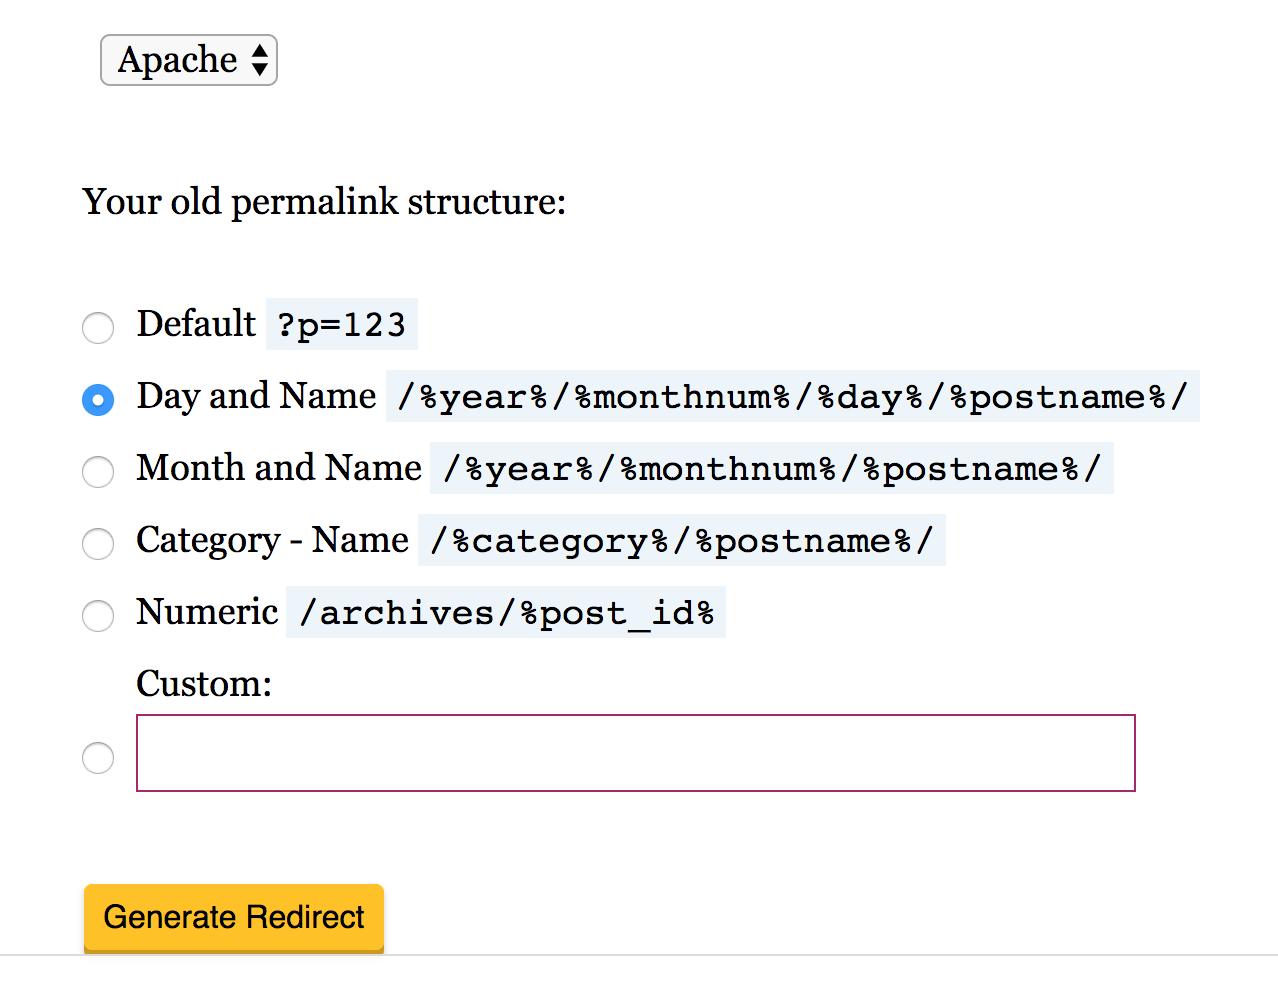Choose the Day and Name radio button

pos(98,399)
